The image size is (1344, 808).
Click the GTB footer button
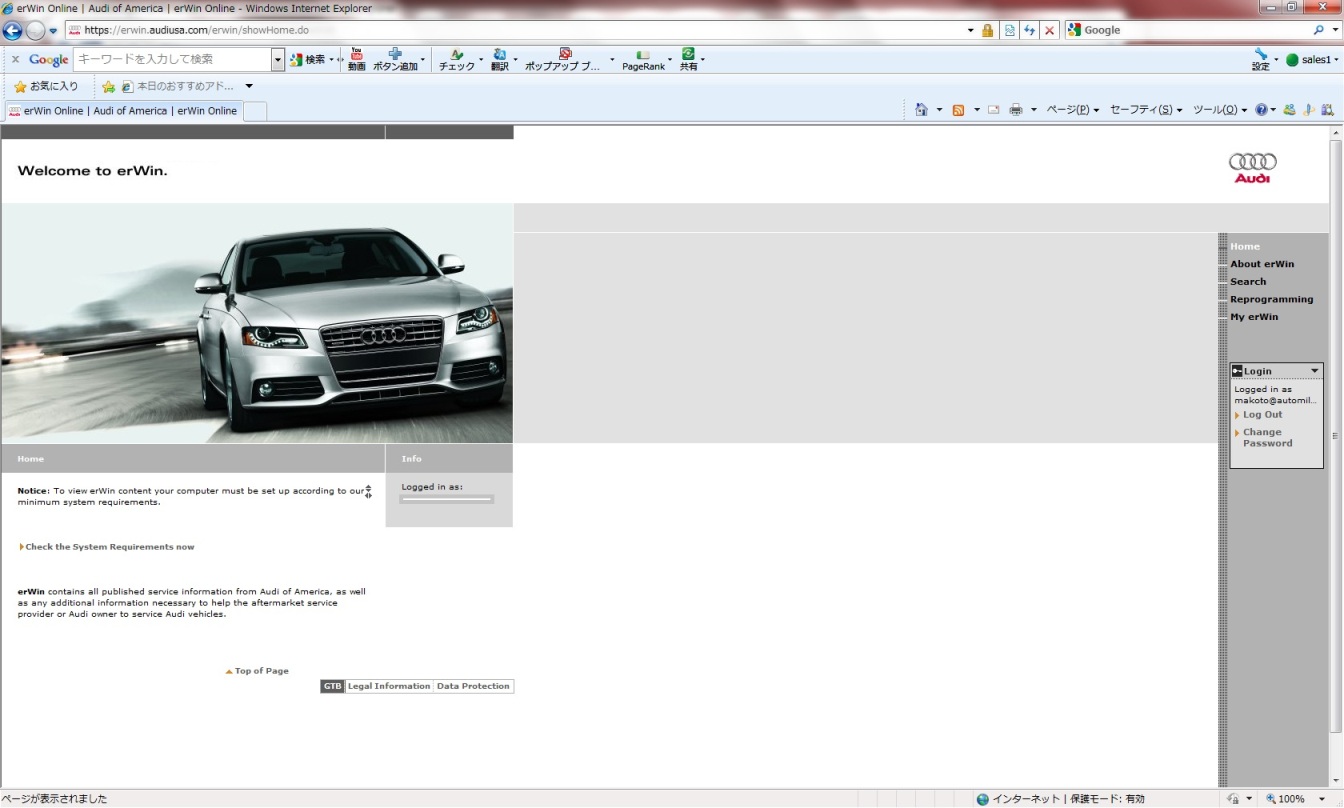click(x=332, y=686)
